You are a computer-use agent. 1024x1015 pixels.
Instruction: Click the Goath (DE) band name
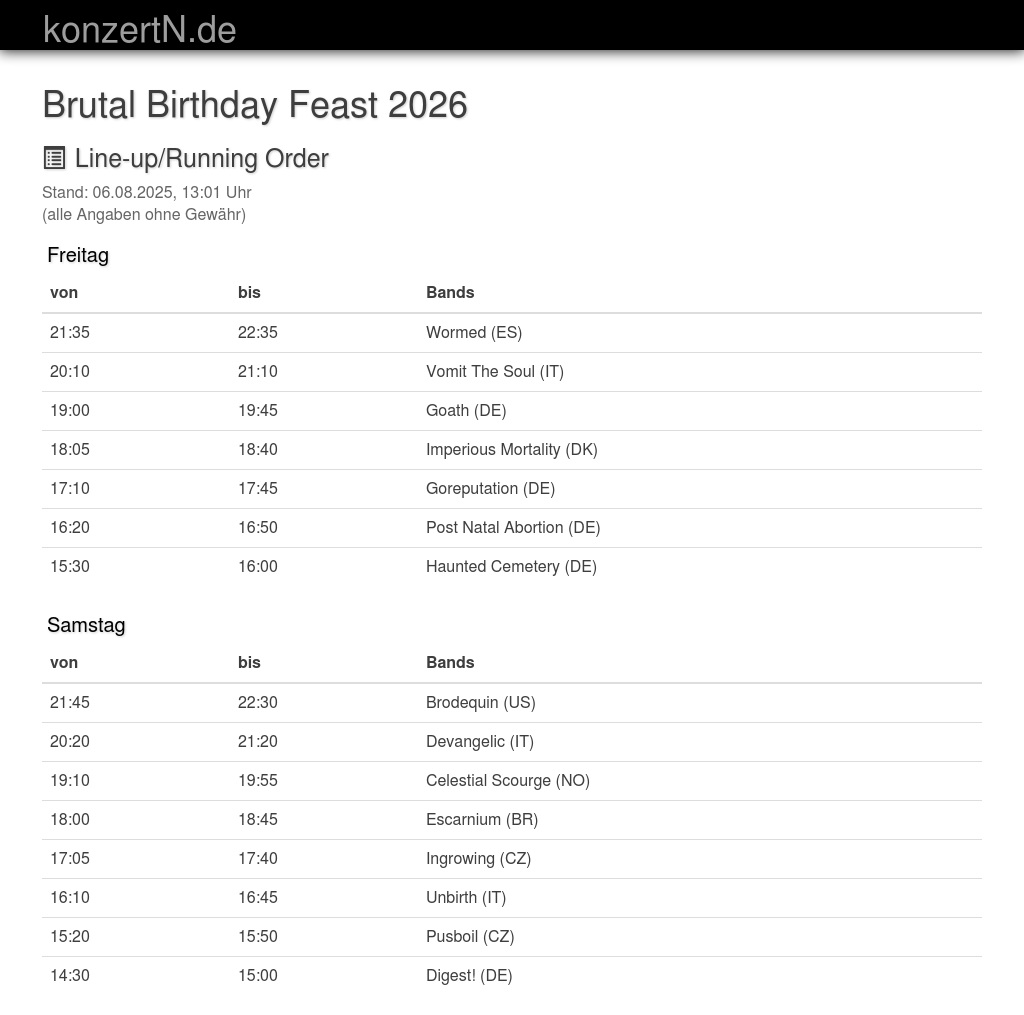[466, 410]
